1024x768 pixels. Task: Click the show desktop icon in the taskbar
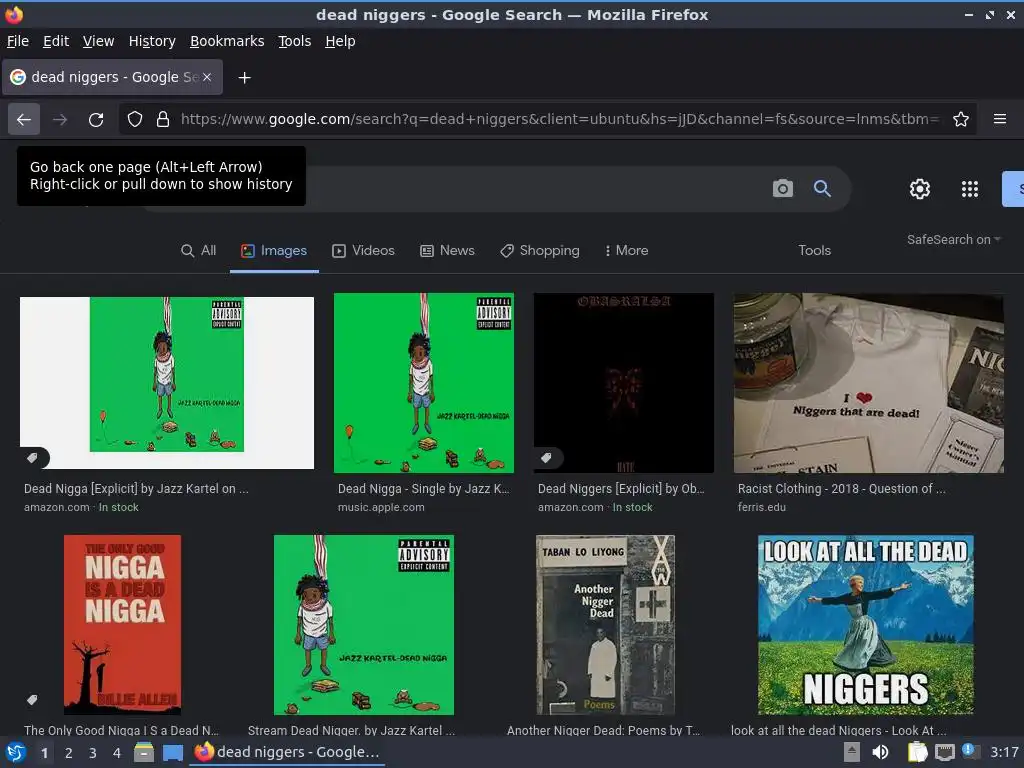click(x=172, y=752)
